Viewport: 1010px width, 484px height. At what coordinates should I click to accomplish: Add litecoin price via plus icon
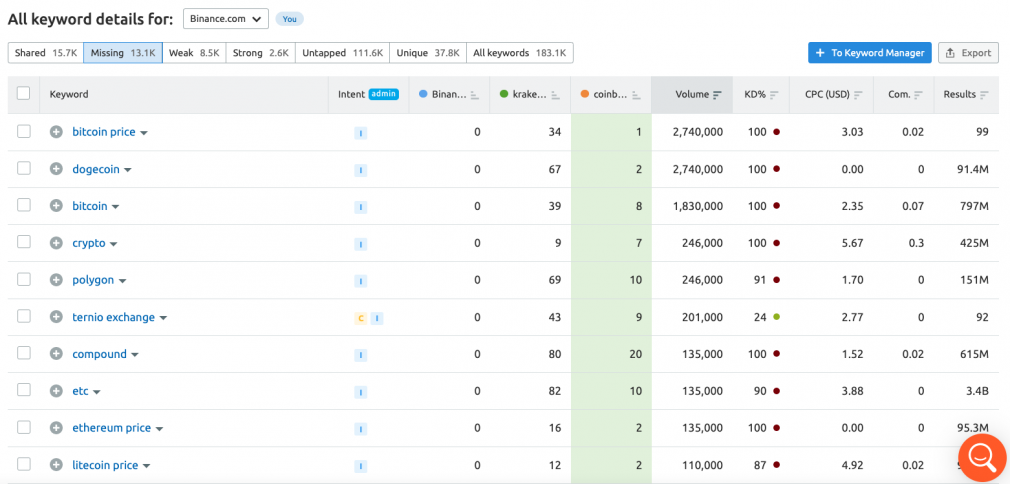[57, 465]
